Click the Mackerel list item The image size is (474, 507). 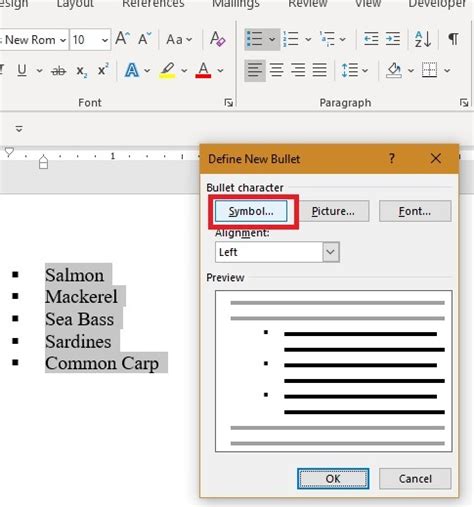point(81,297)
